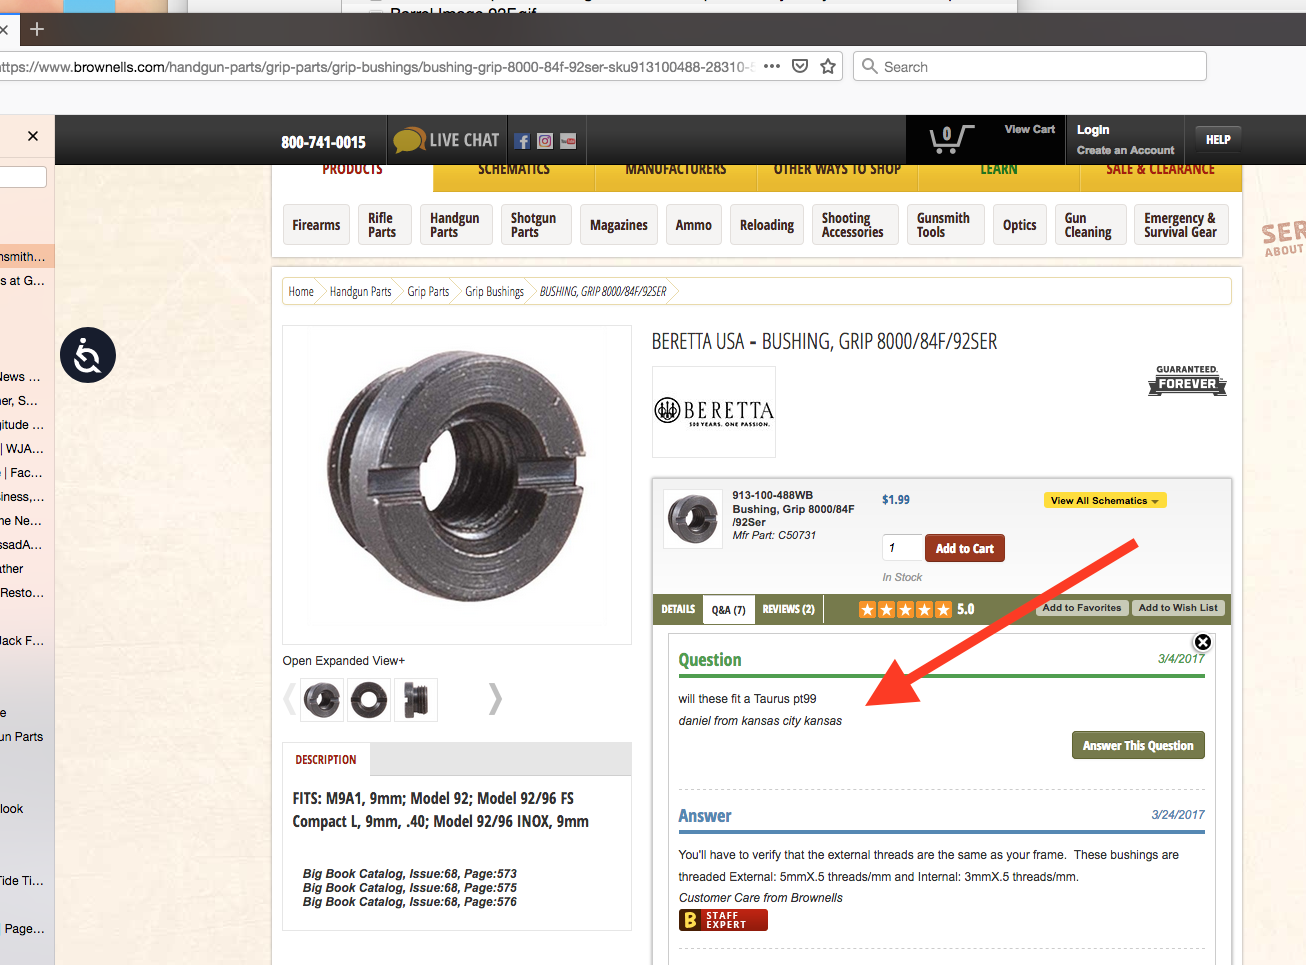
Task: Open the Ammo category
Action: click(693, 225)
